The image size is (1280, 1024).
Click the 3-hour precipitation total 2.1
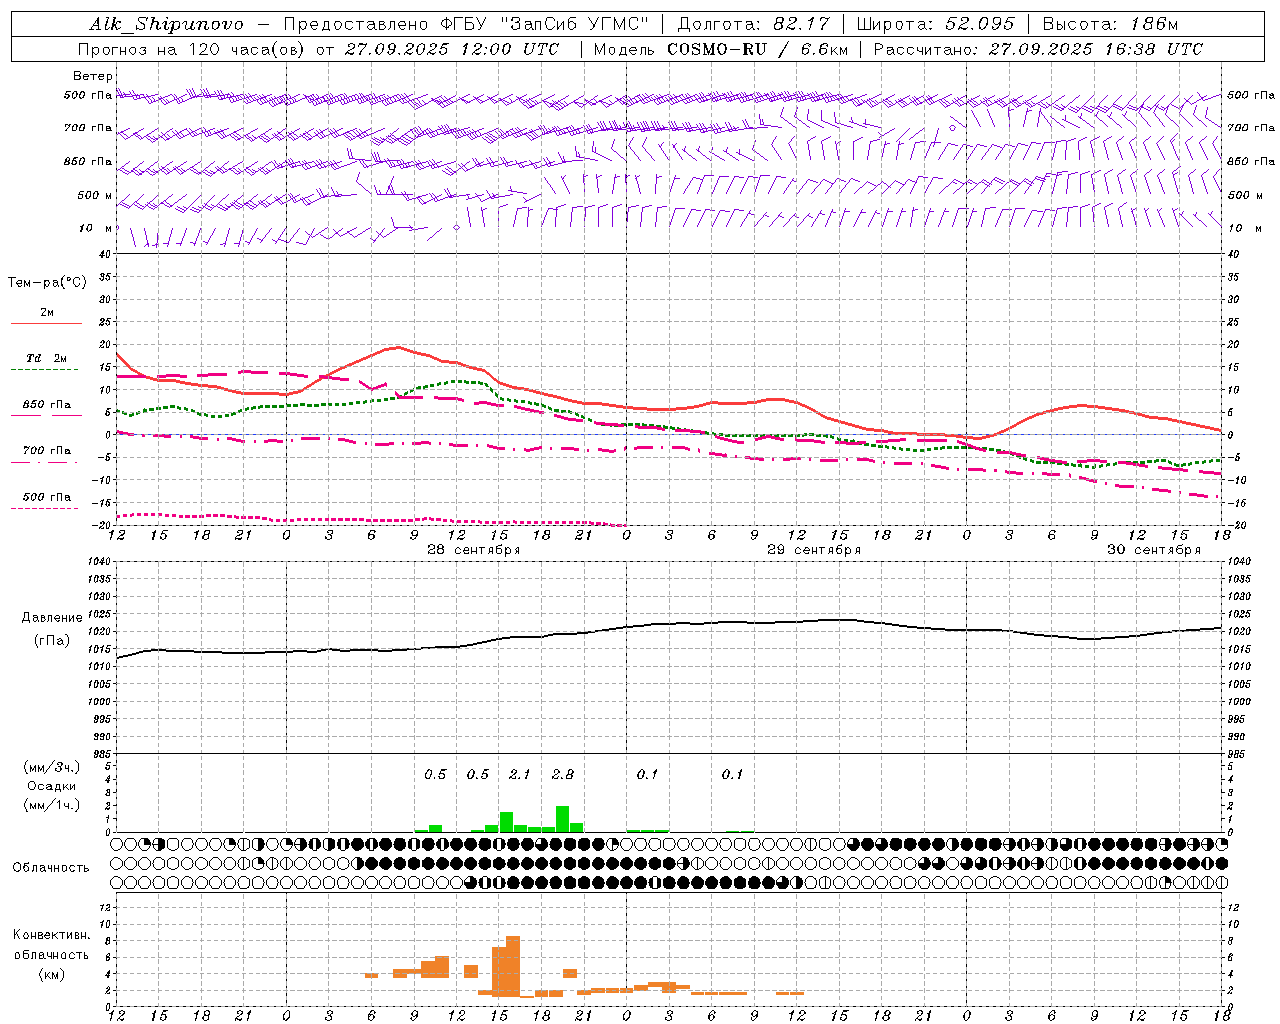click(x=520, y=774)
